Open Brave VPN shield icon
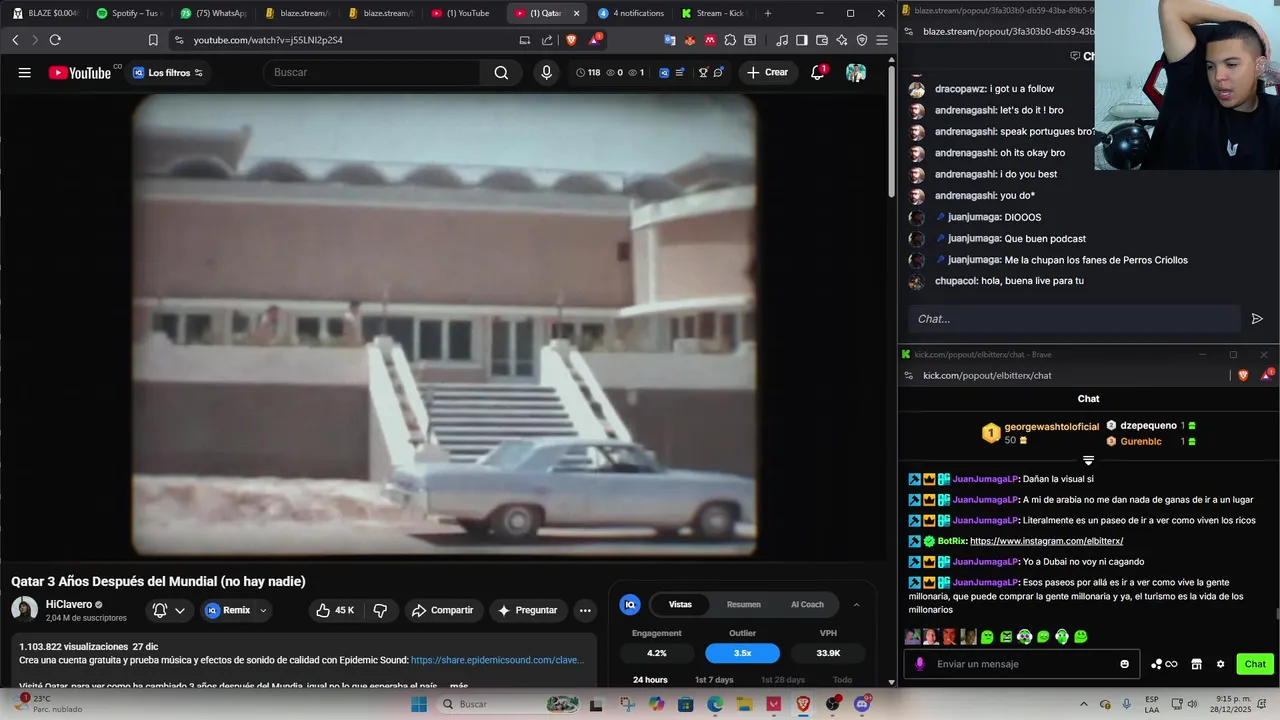1280x720 pixels. point(861,40)
